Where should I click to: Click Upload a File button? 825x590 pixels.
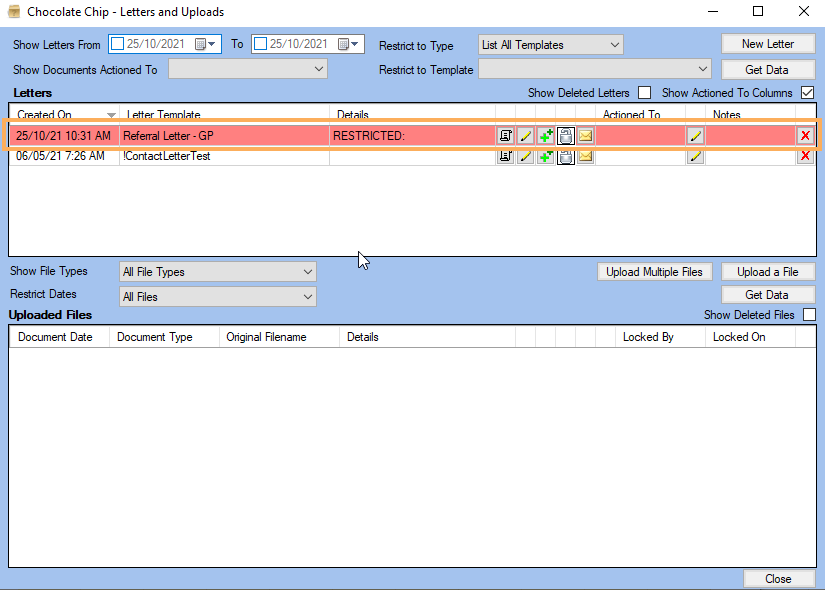tap(768, 272)
